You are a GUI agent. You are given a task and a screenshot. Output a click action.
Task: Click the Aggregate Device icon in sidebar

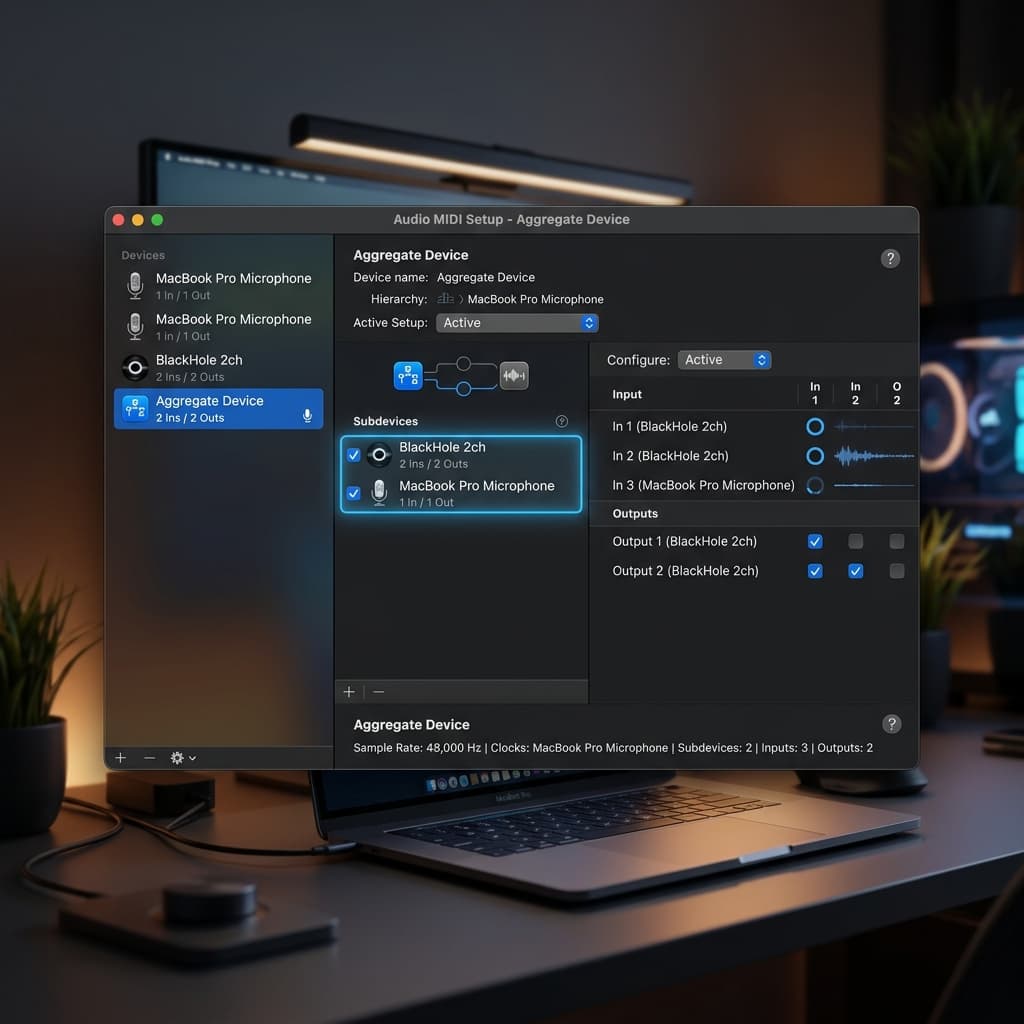point(135,408)
